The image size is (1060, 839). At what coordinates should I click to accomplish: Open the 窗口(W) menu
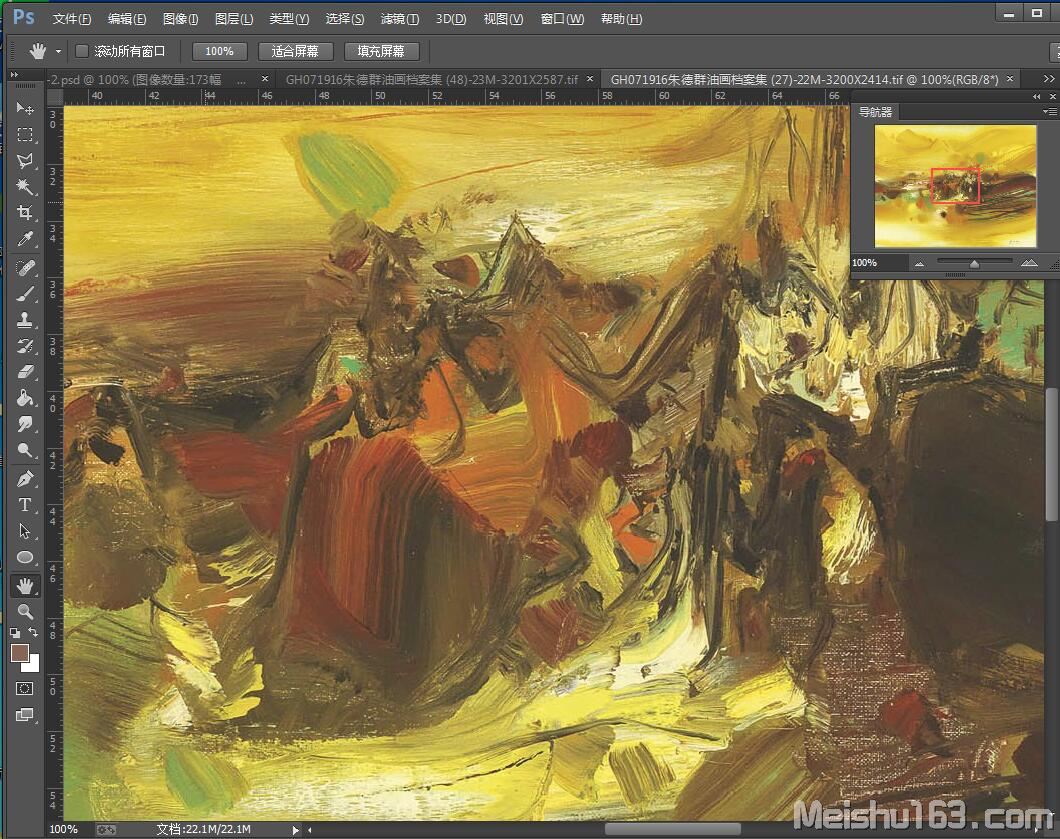pyautogui.click(x=562, y=19)
